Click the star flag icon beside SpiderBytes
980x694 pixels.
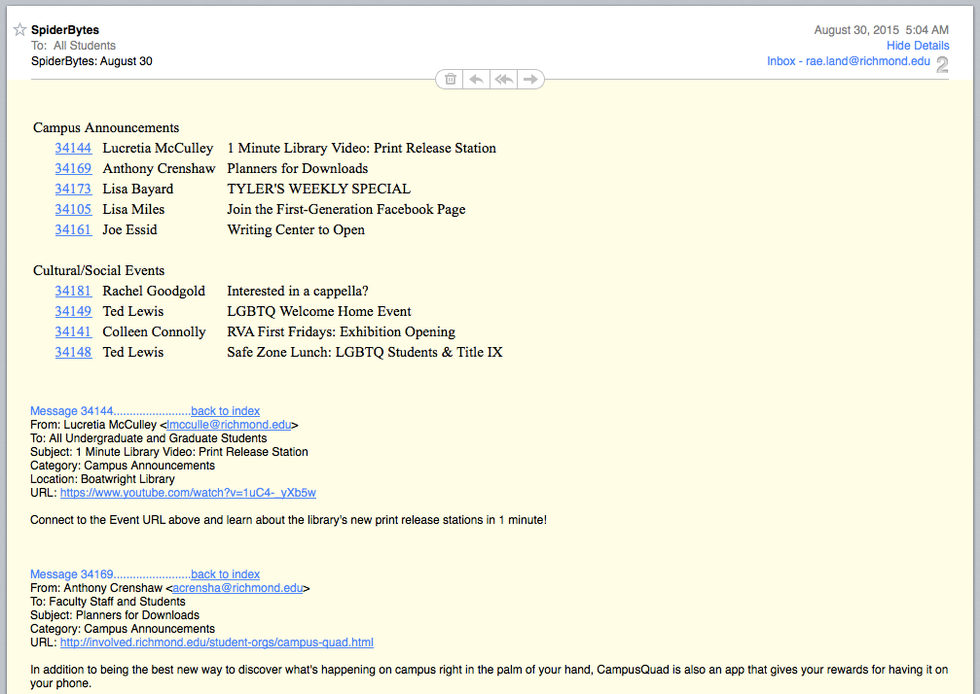click(19, 30)
